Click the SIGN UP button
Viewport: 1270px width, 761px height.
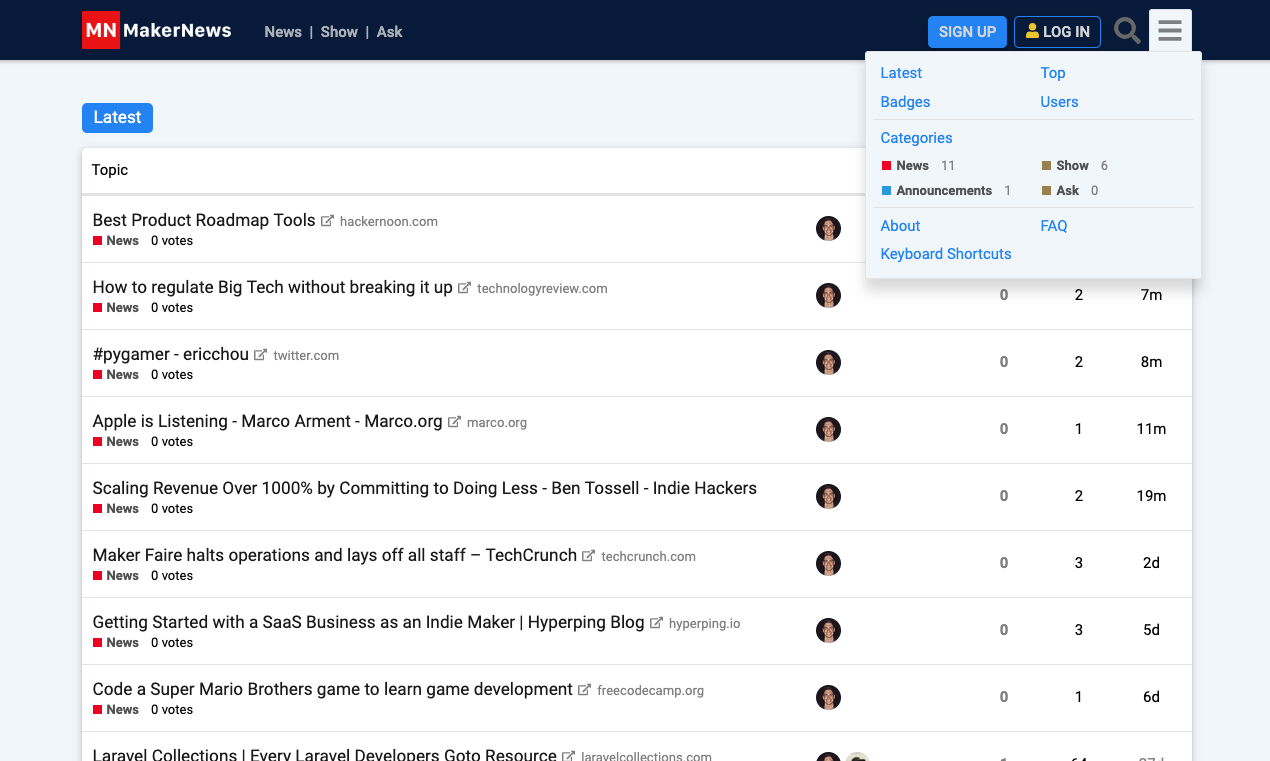tap(966, 31)
